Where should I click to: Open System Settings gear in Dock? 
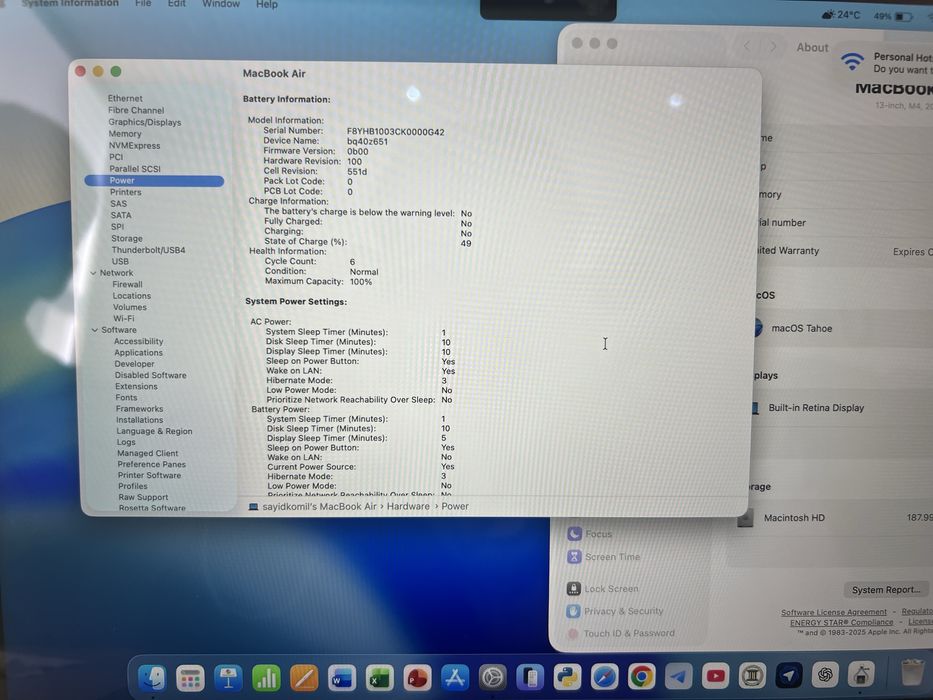pos(493,677)
